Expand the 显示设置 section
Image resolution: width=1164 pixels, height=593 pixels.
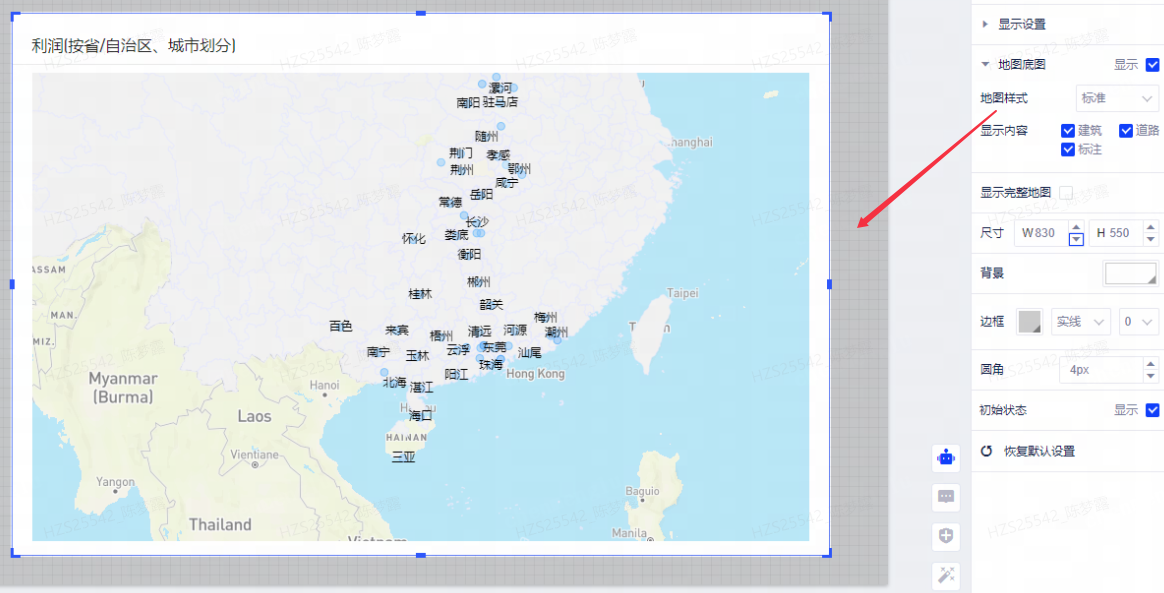[x=1021, y=24]
